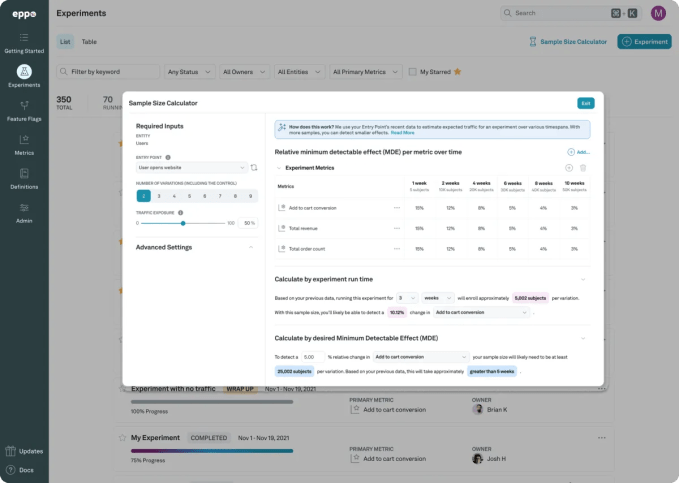The height and width of the screenshot is (483, 679).
Task: Click the relative change percentage input field
Action: pos(312,356)
